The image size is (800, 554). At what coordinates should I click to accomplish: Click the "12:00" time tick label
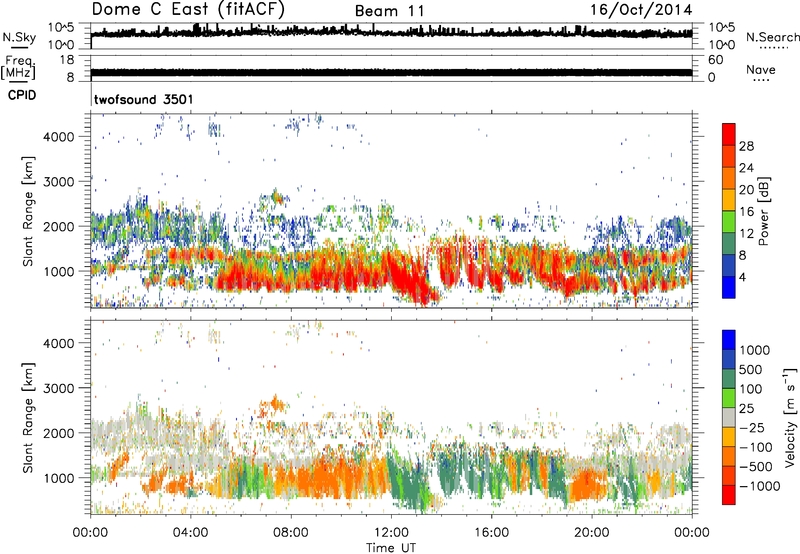391,533
